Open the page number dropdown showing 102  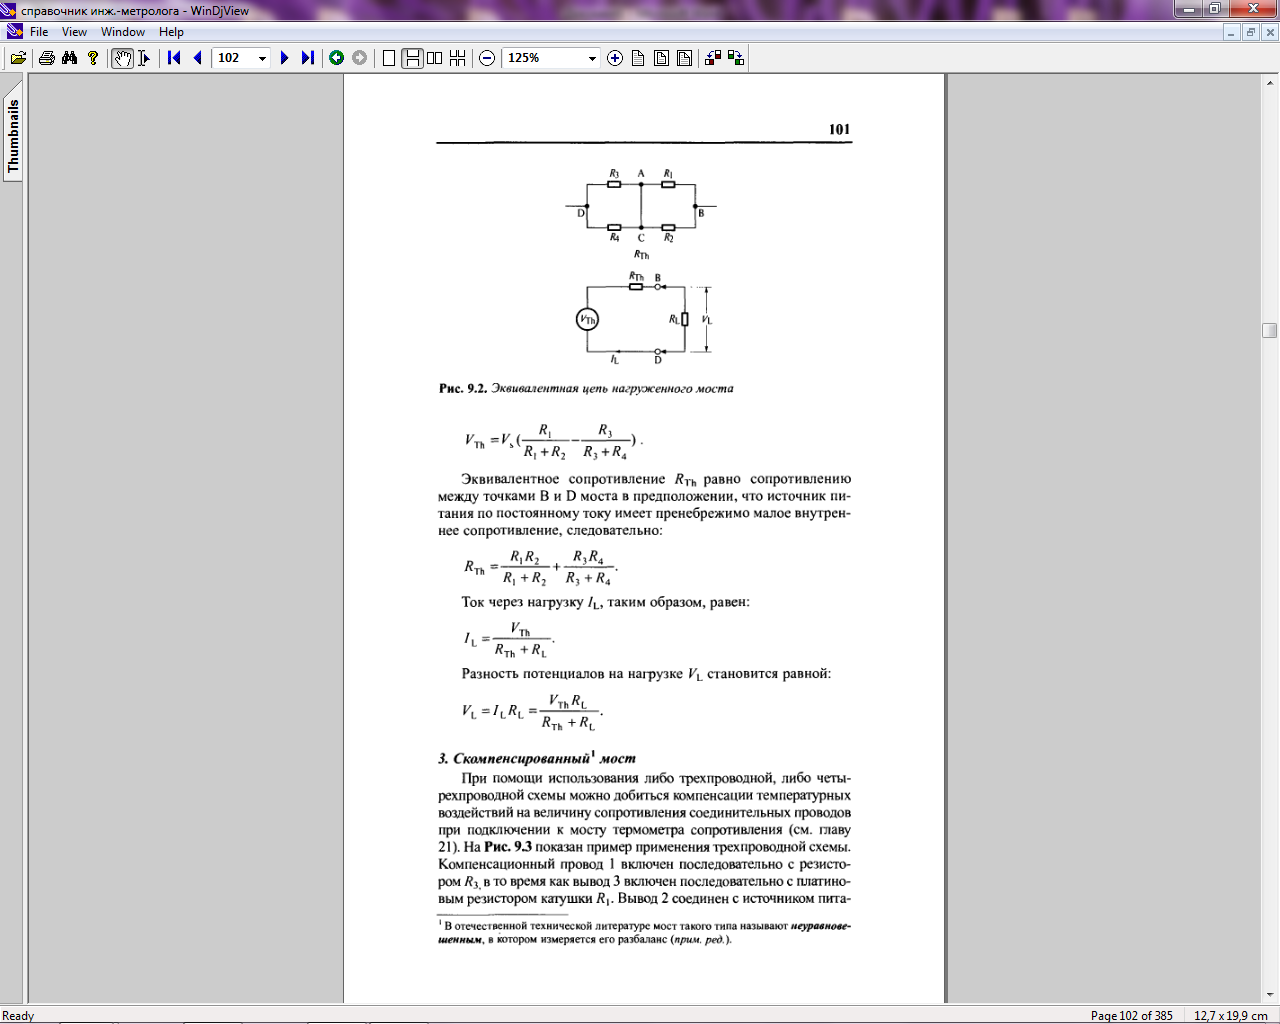262,58
